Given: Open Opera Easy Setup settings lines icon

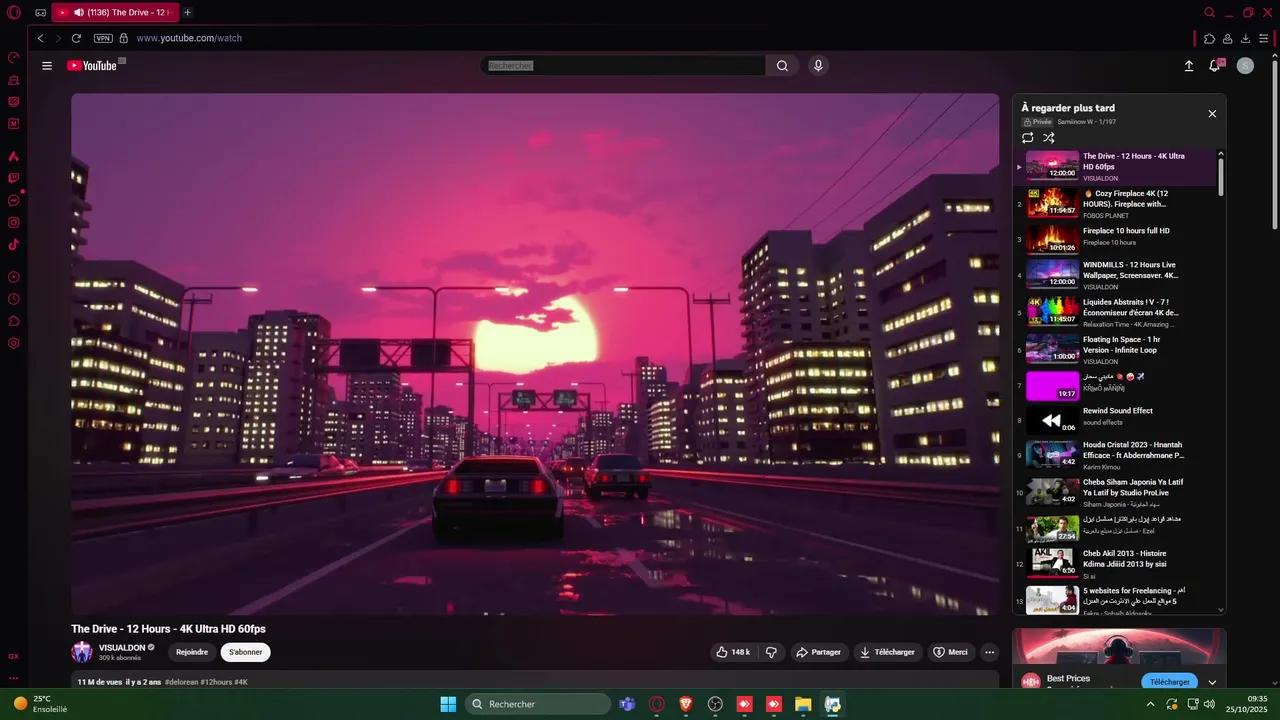Looking at the screenshot, I should click(1264, 38).
